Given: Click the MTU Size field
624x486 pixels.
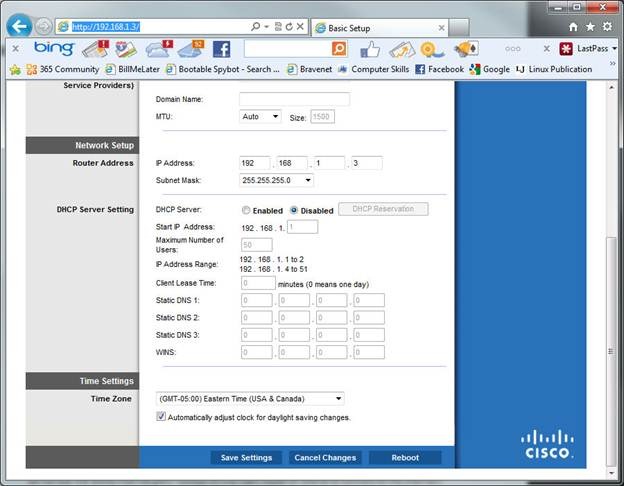Looking at the screenshot, I should [x=322, y=117].
